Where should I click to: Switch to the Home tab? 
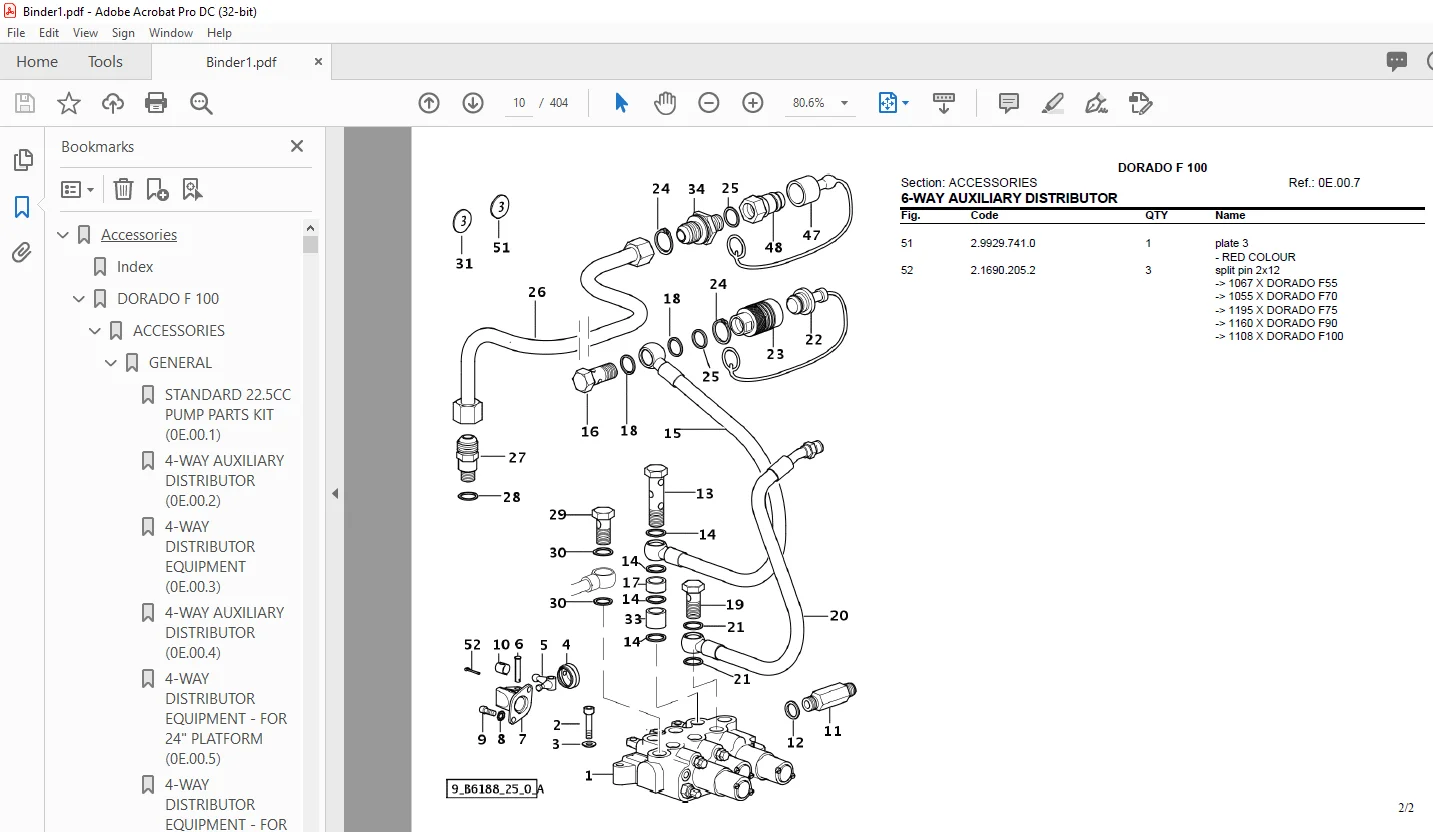click(x=37, y=61)
